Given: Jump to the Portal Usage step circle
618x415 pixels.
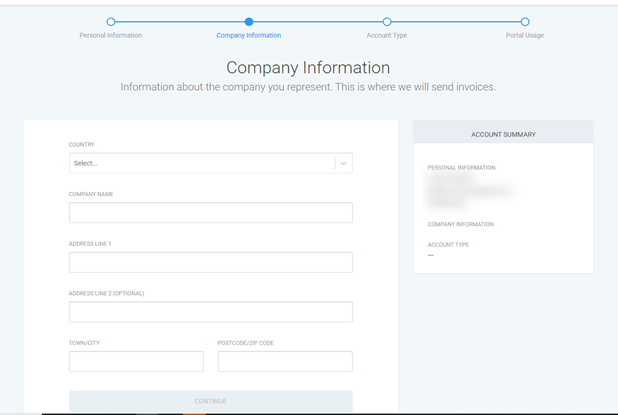Looking at the screenshot, I should (x=525, y=21).
